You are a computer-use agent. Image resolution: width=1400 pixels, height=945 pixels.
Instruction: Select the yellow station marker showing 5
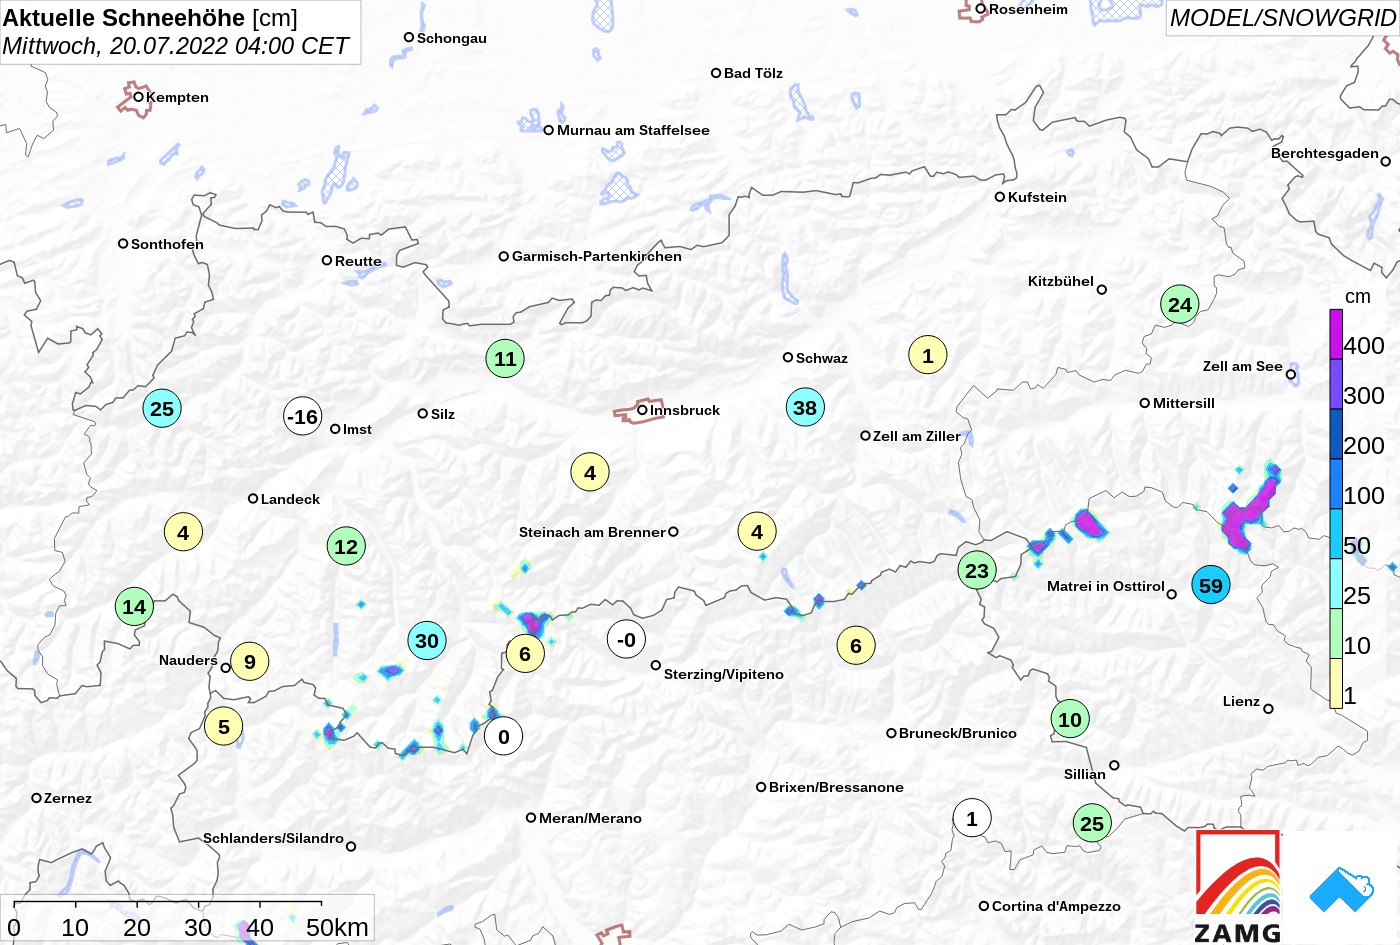224,726
